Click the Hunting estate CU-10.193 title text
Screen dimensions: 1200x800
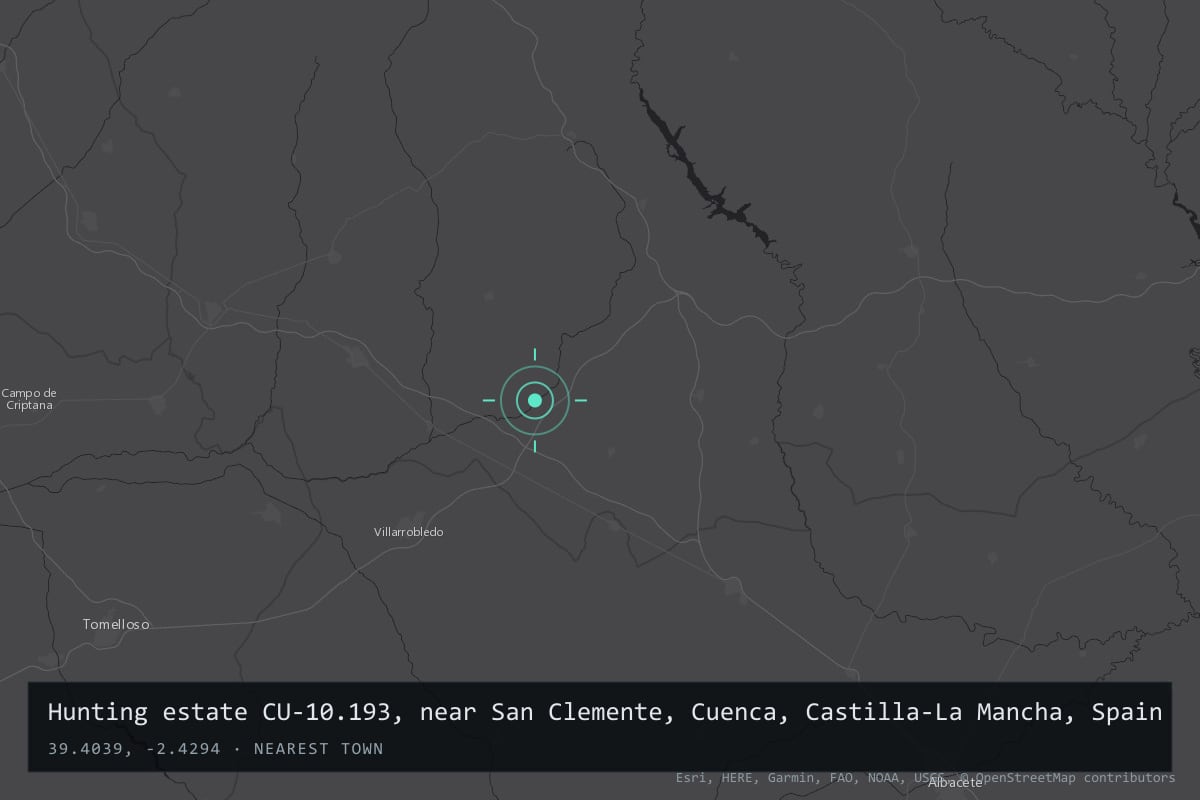(x=605, y=713)
